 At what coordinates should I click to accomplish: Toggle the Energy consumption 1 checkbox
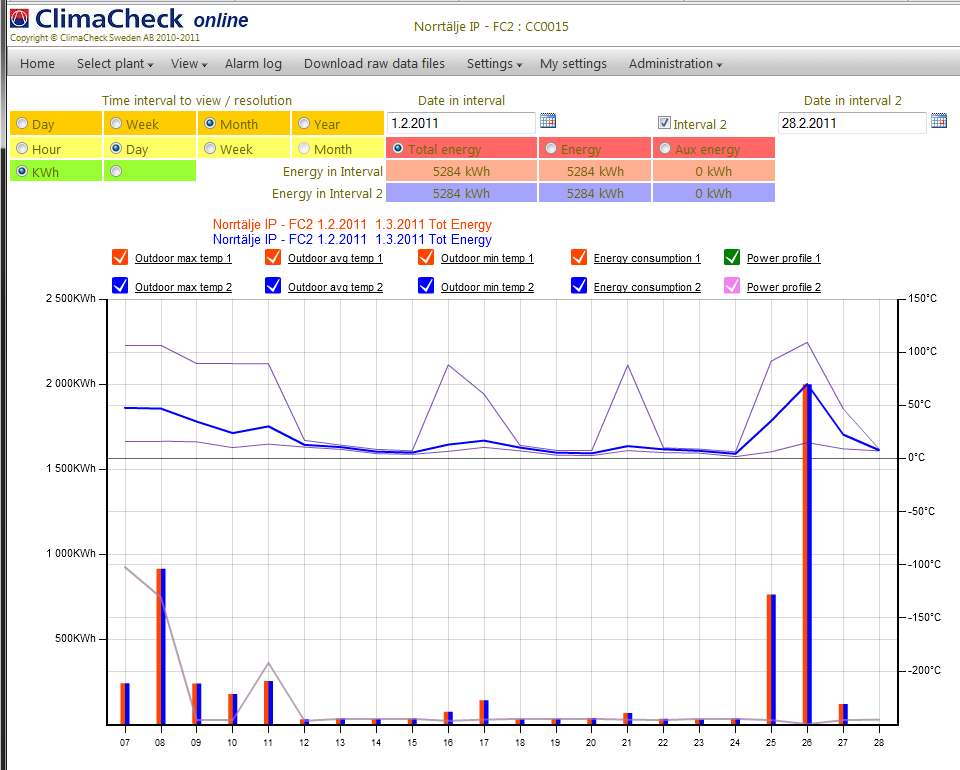579,257
